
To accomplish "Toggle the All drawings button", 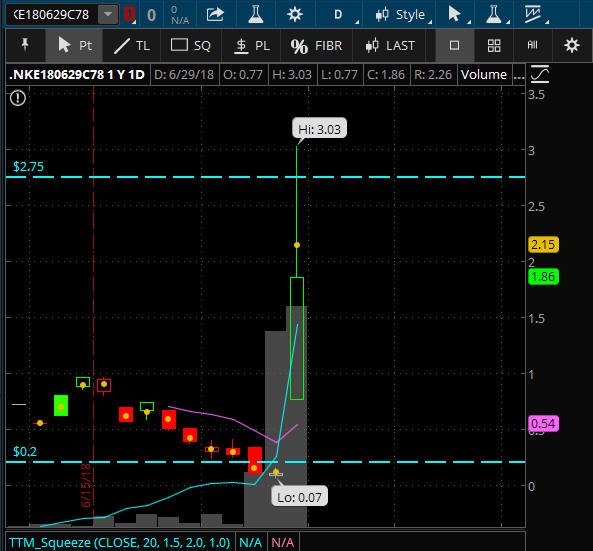I will pyautogui.click(x=532, y=46).
